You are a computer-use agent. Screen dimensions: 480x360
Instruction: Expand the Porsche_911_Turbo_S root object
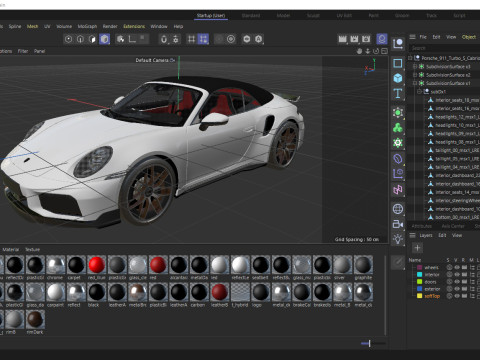coord(410,58)
